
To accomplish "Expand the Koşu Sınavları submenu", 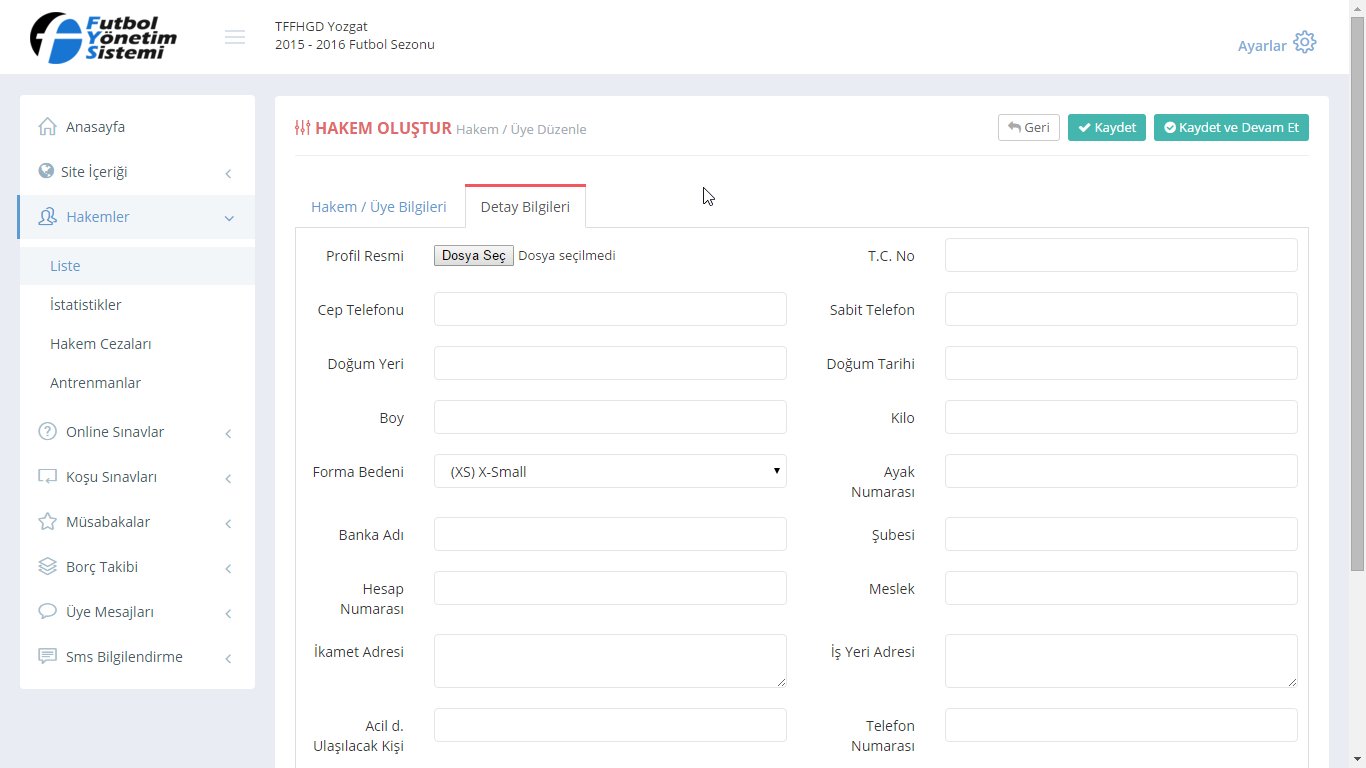I will (x=228, y=478).
